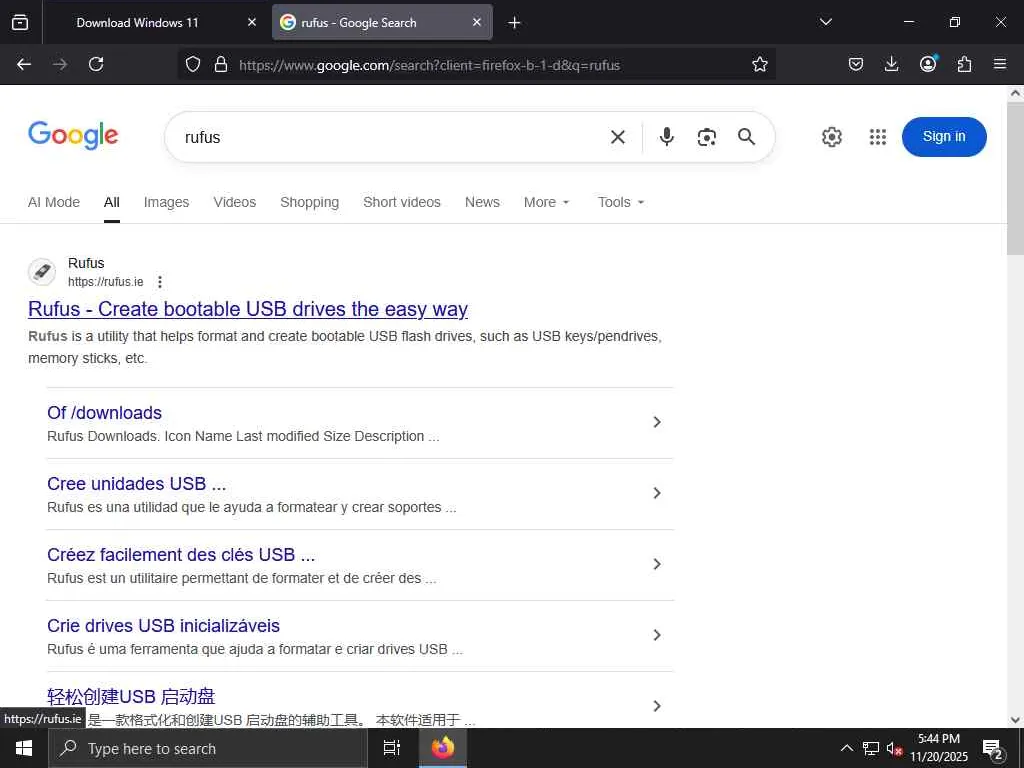This screenshot has width=1024, height=768.
Task: Open Crie drives USB inicializáveis link
Action: (163, 626)
